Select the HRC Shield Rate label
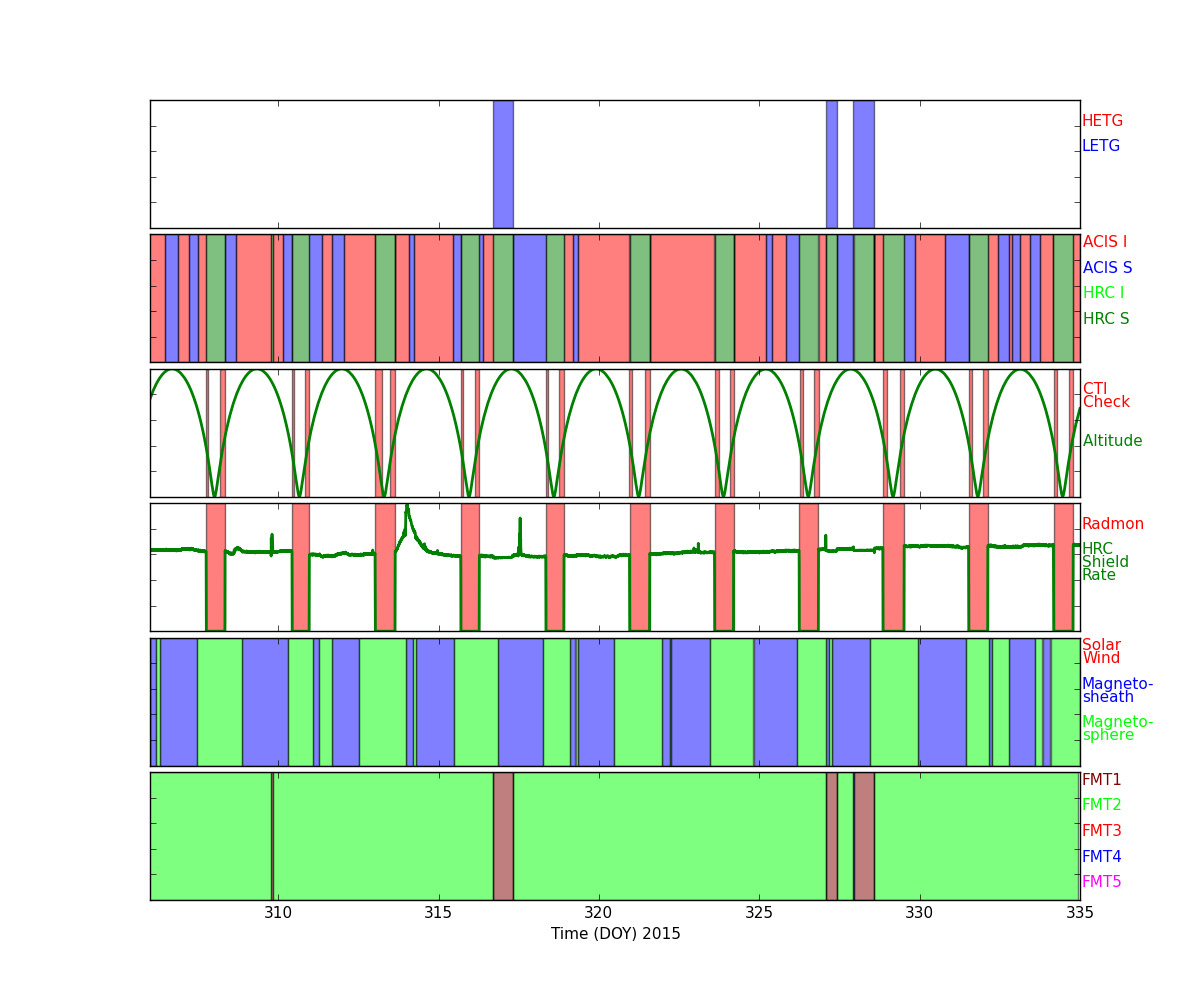Viewport: 1200px width, 1000px height. click(1104, 562)
